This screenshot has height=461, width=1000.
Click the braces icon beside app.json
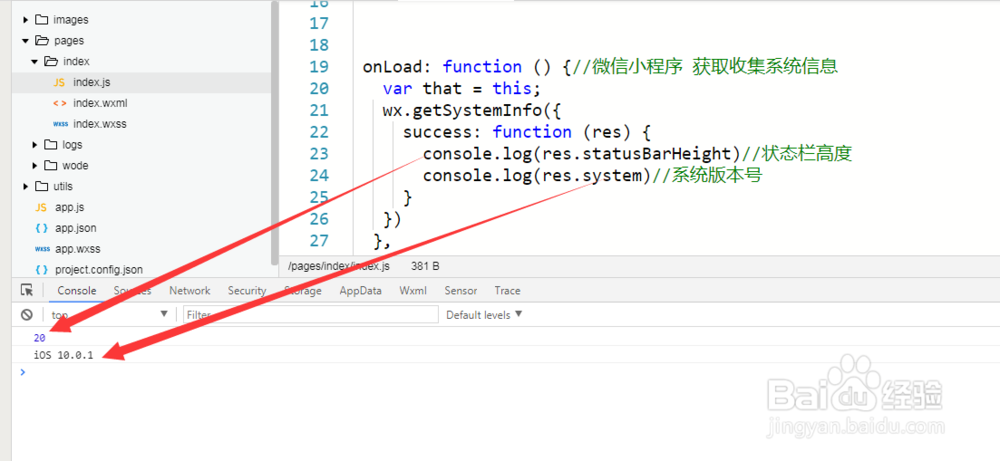point(41,228)
